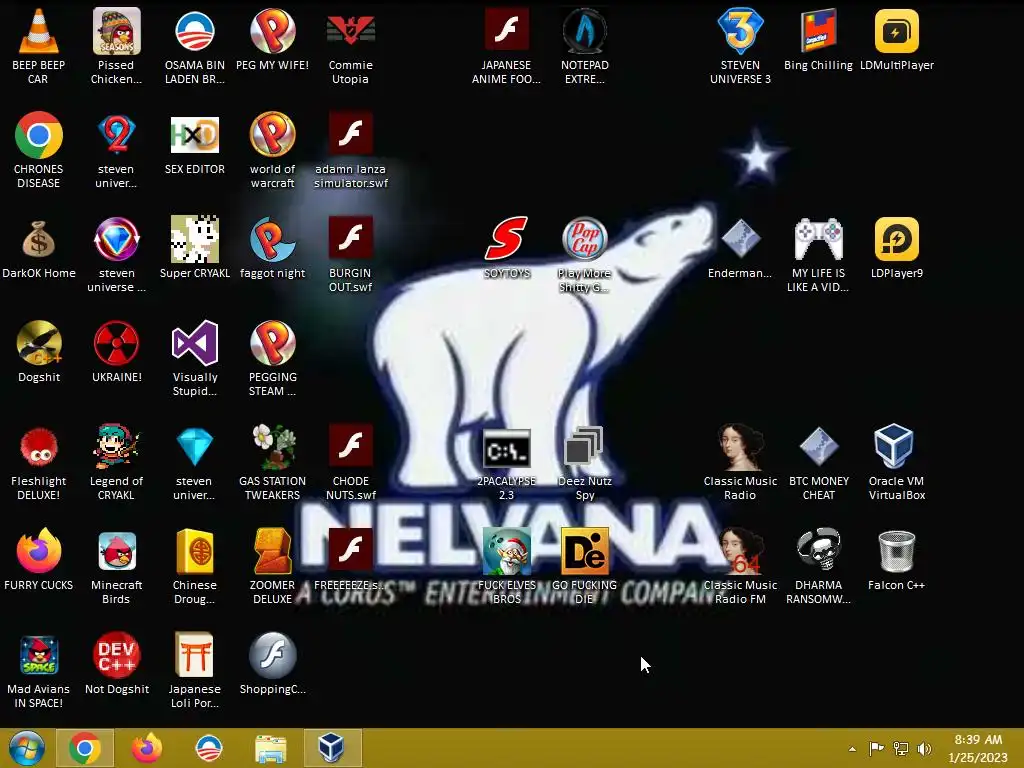The image size is (1024, 768).
Task: Open the PEG MY WIFE! icon
Action: (x=273, y=31)
